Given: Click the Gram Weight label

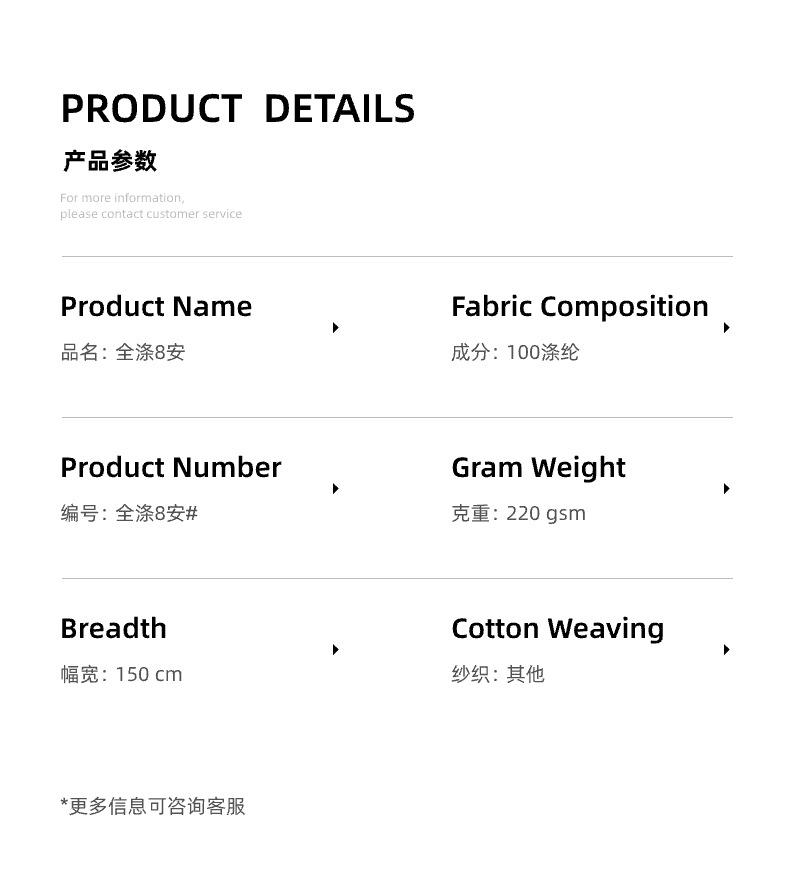Looking at the screenshot, I should (x=538, y=467).
